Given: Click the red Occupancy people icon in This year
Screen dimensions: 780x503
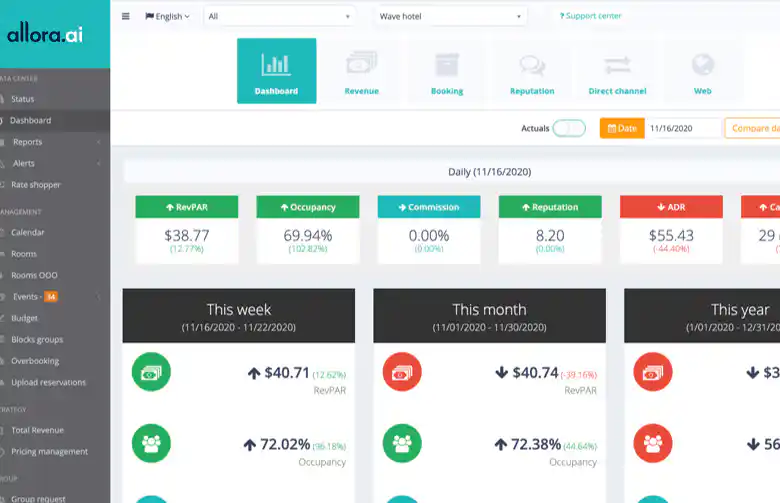Looking at the screenshot, I should [653, 443].
